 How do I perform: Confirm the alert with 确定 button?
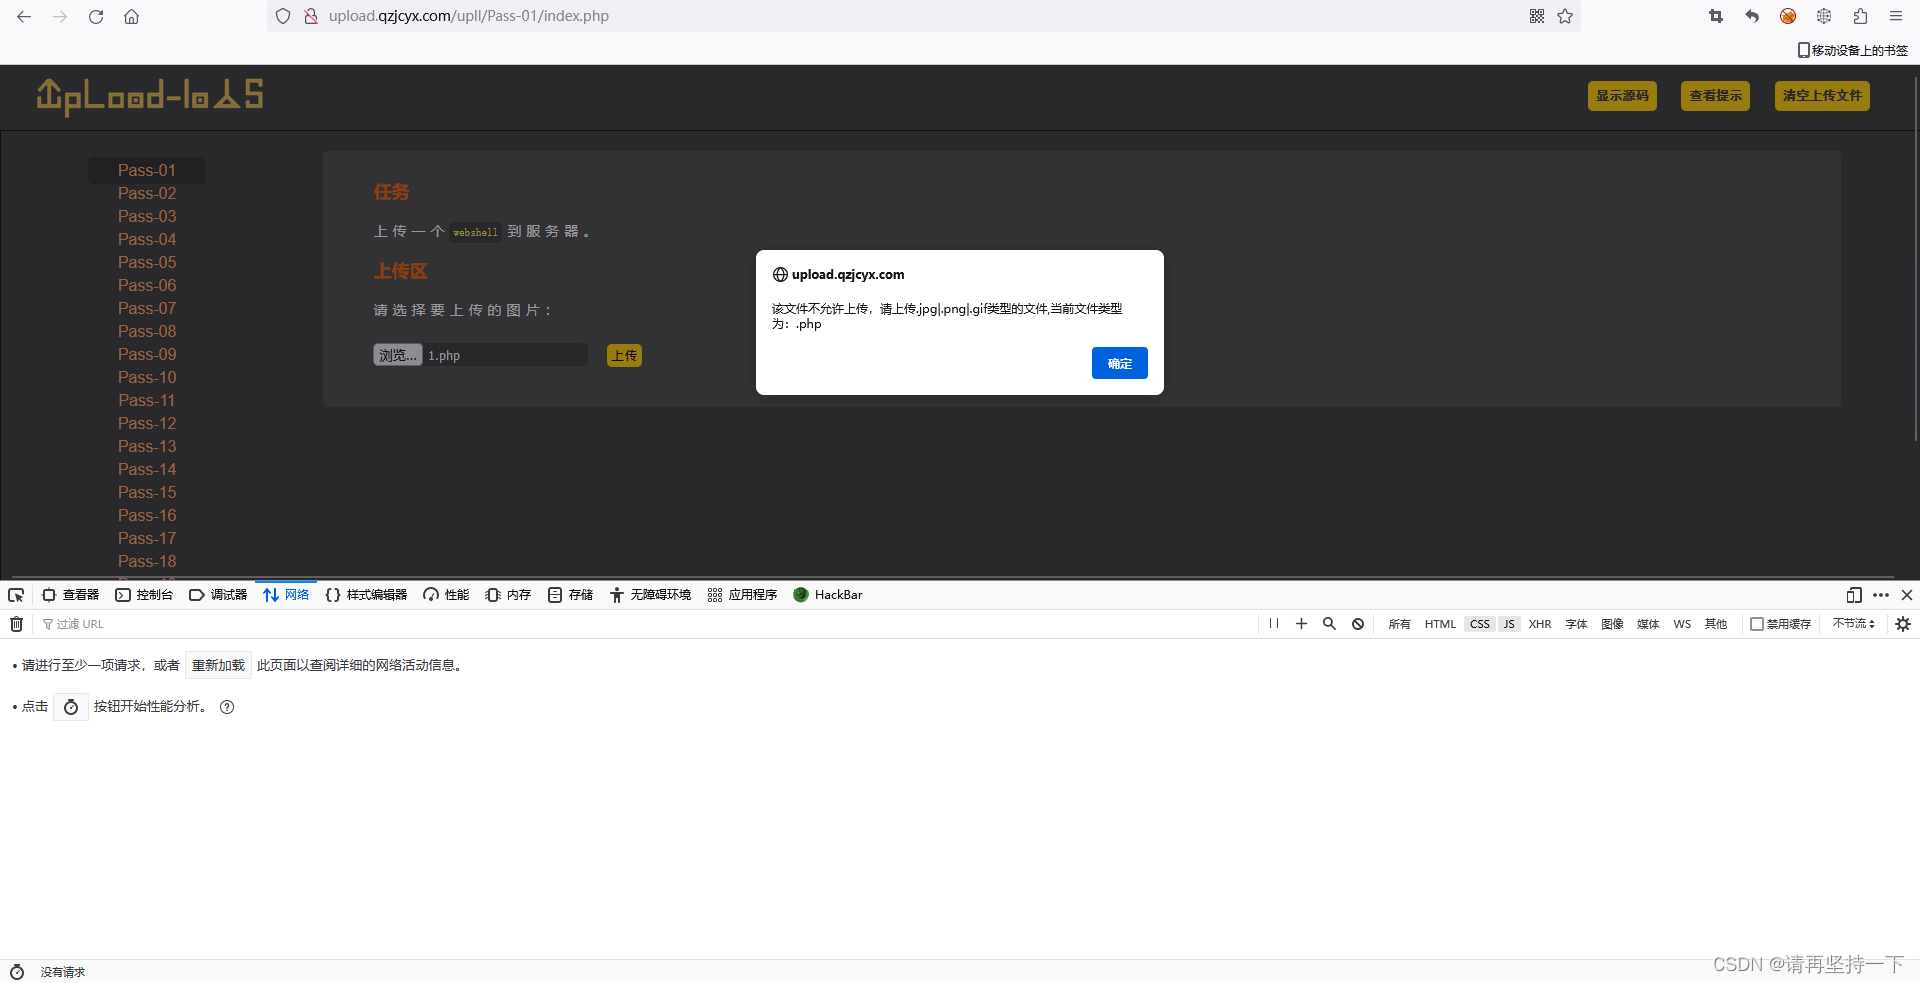click(x=1119, y=363)
